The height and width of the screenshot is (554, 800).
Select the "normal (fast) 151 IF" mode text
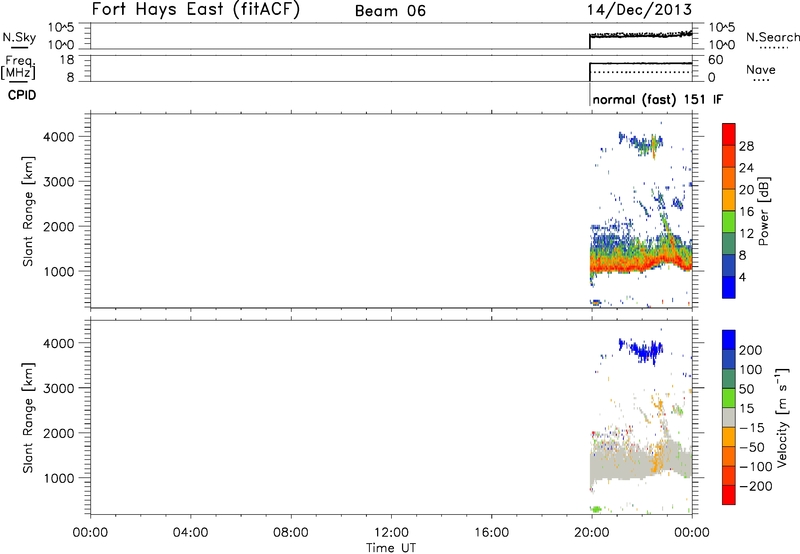point(658,99)
